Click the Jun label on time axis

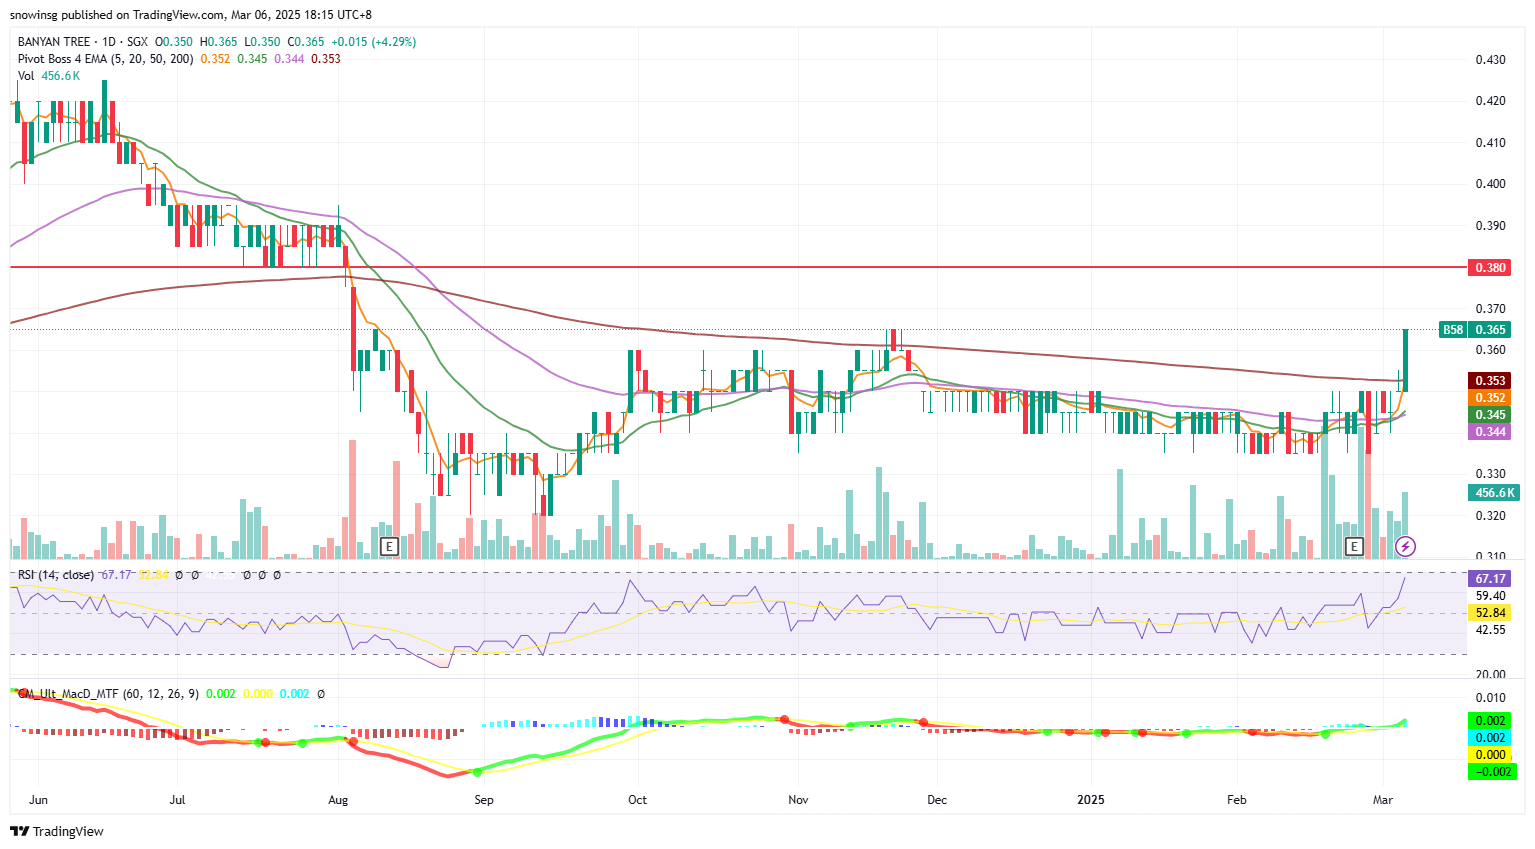(39, 799)
